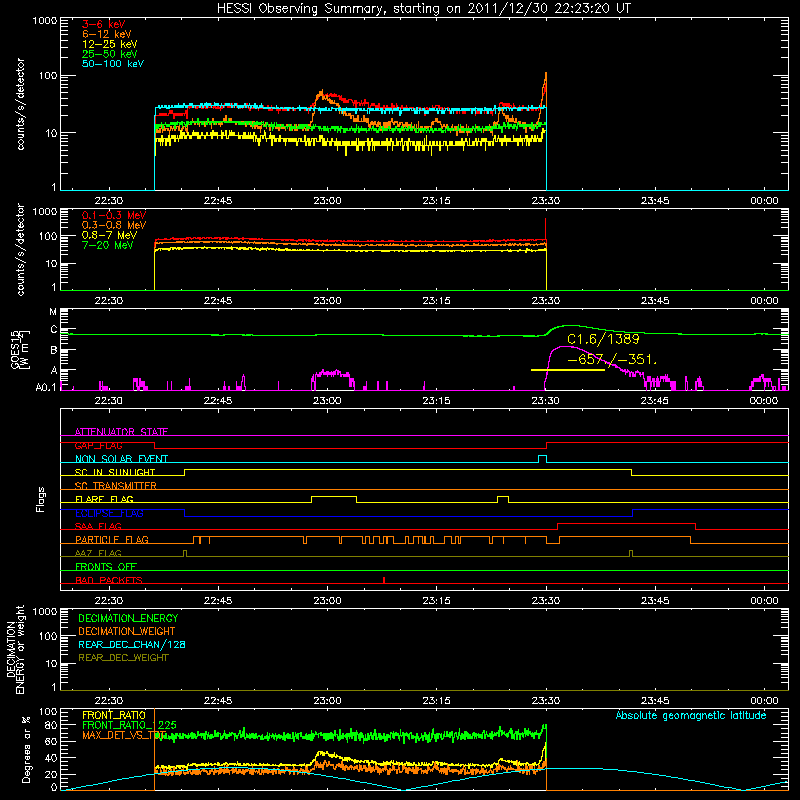This screenshot has width=800, height=800.
Task: Select the FRONTS_OFF flag label
Action: tap(106, 566)
